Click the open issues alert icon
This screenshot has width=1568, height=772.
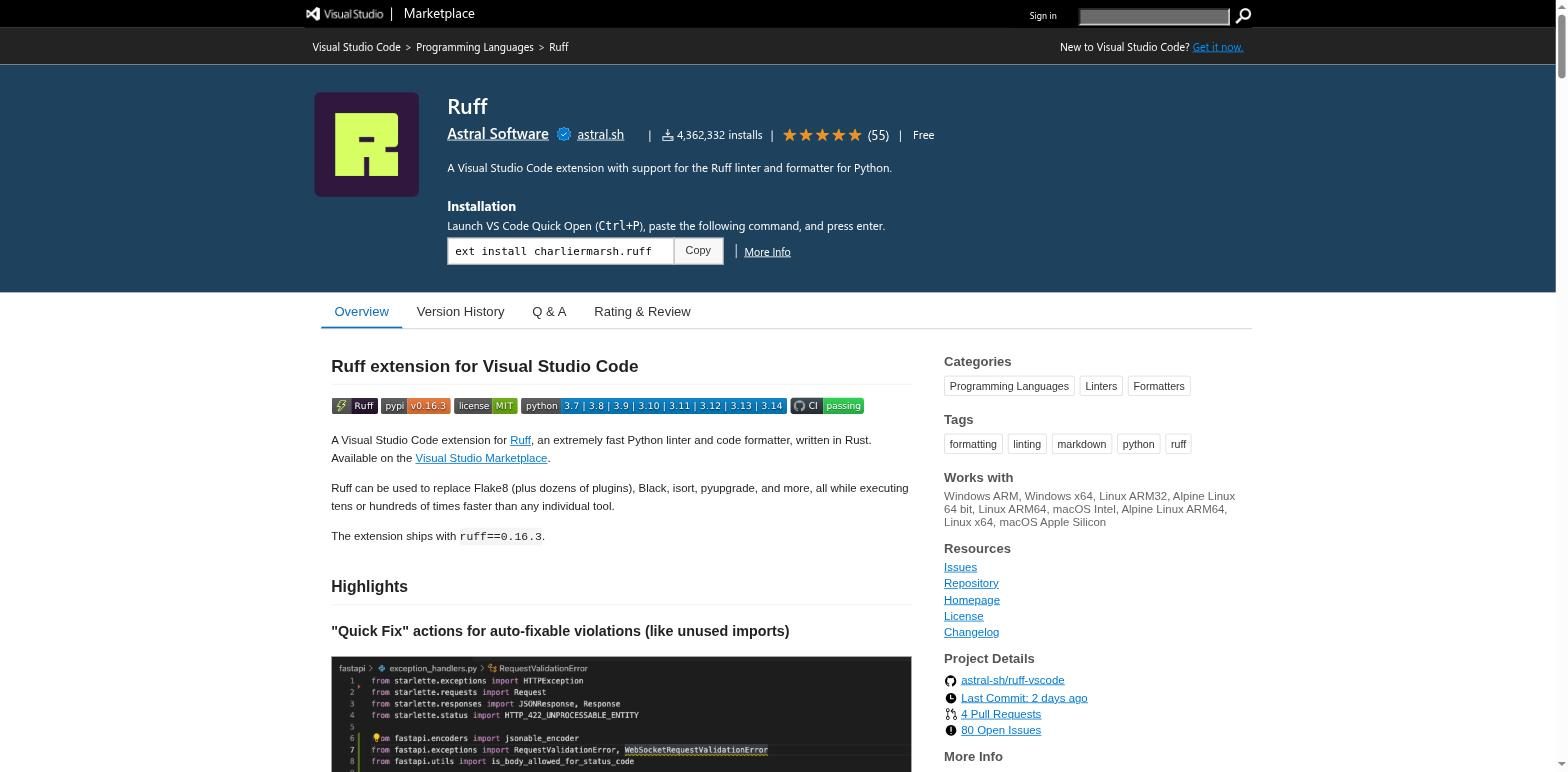(x=950, y=730)
